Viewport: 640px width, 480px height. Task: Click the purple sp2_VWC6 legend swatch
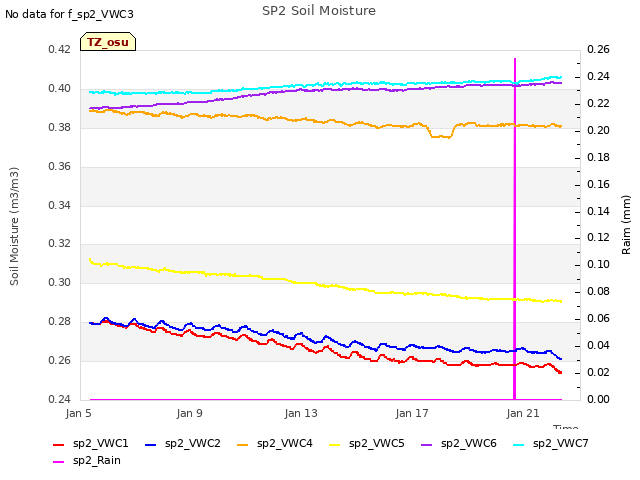(427, 444)
